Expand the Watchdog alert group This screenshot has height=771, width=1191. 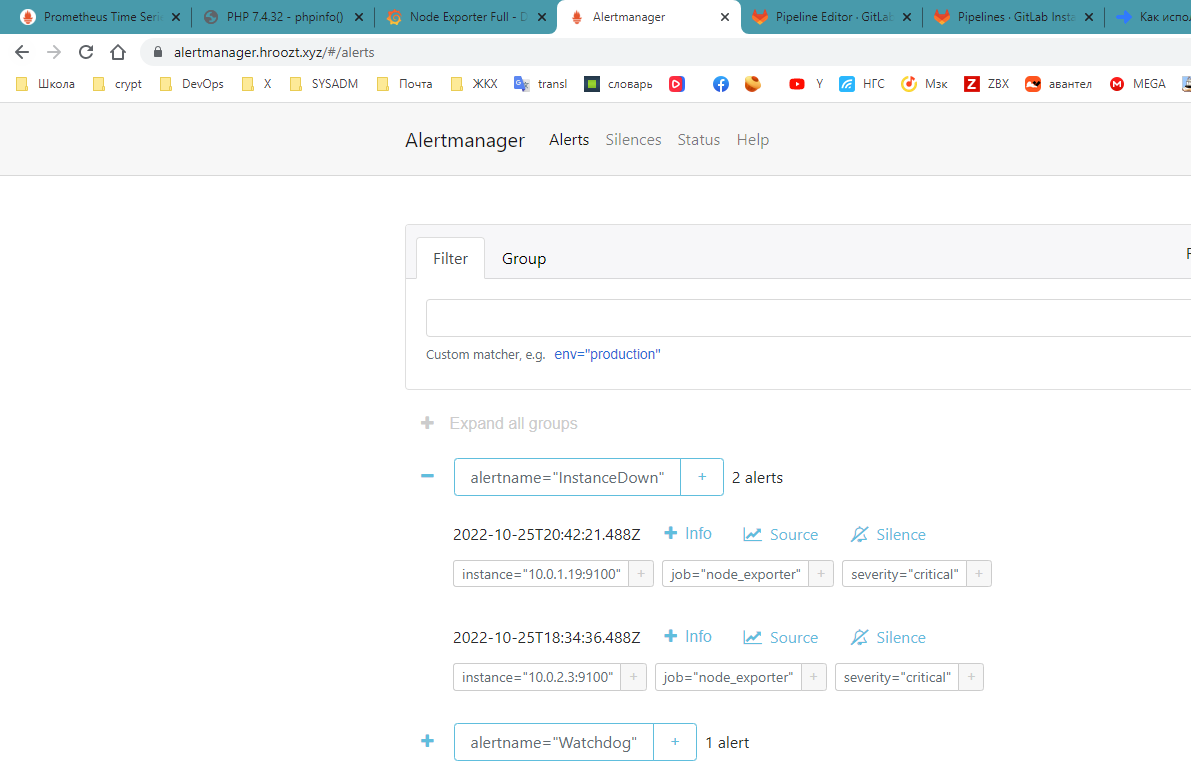(427, 741)
